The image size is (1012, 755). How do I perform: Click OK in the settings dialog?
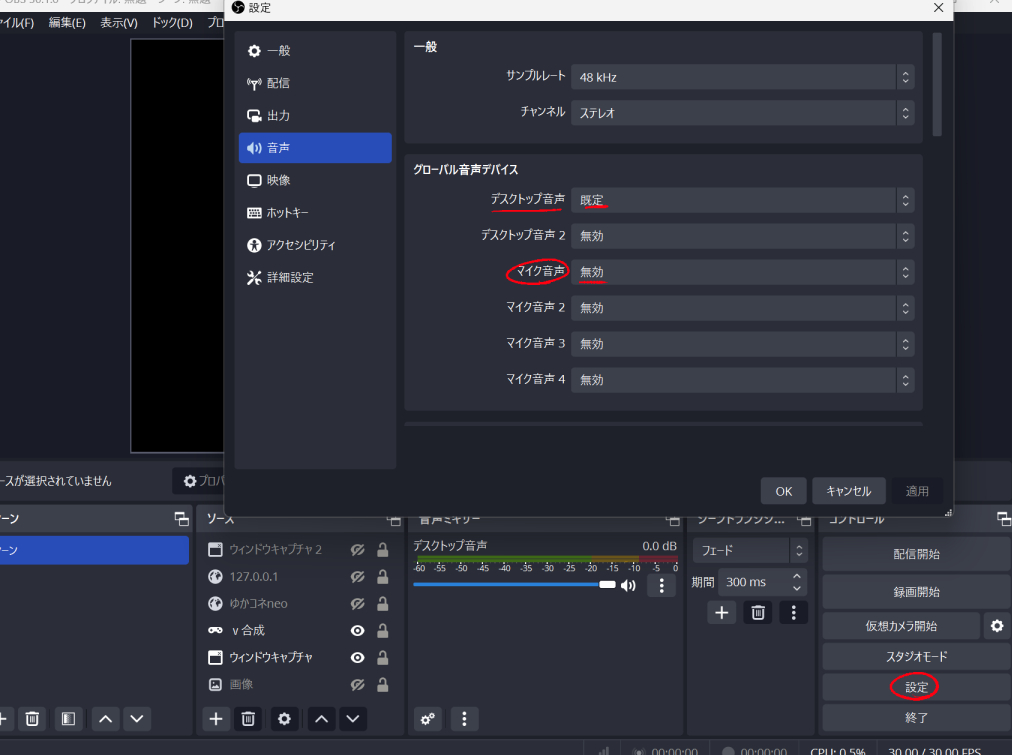(x=784, y=491)
